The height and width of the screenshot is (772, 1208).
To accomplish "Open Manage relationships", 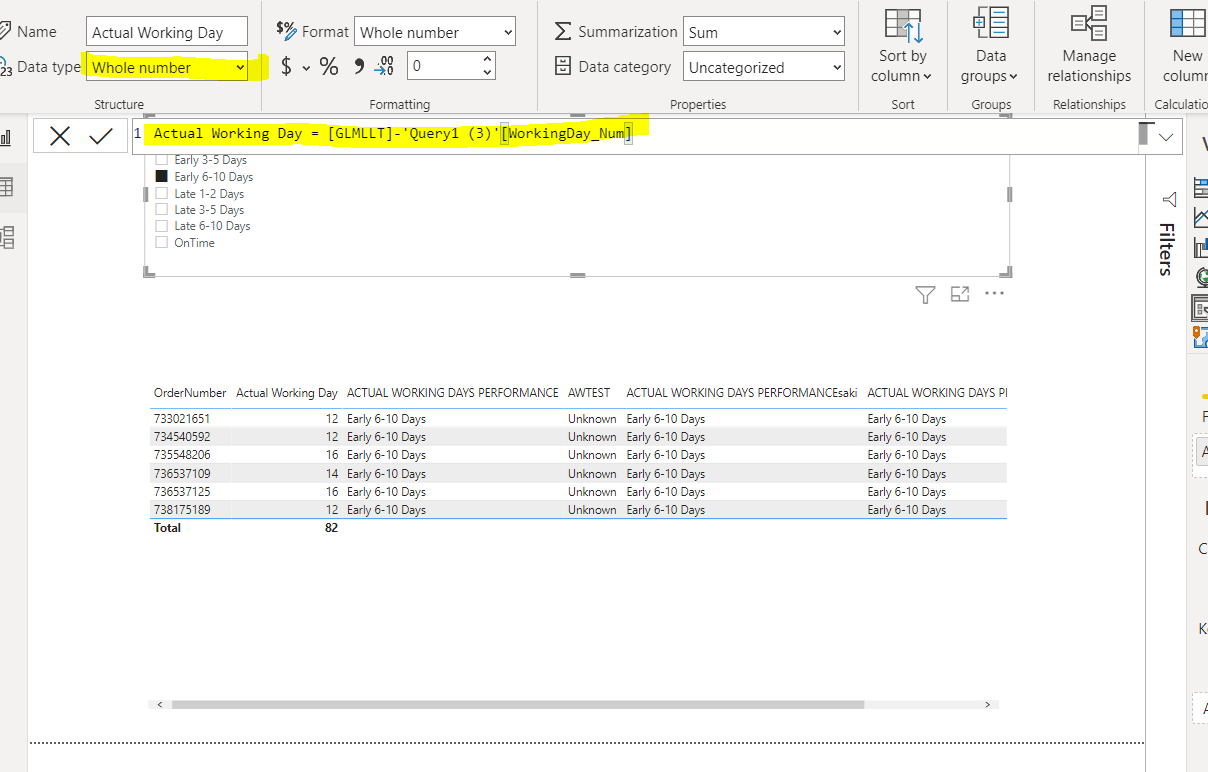I will tap(1089, 47).
